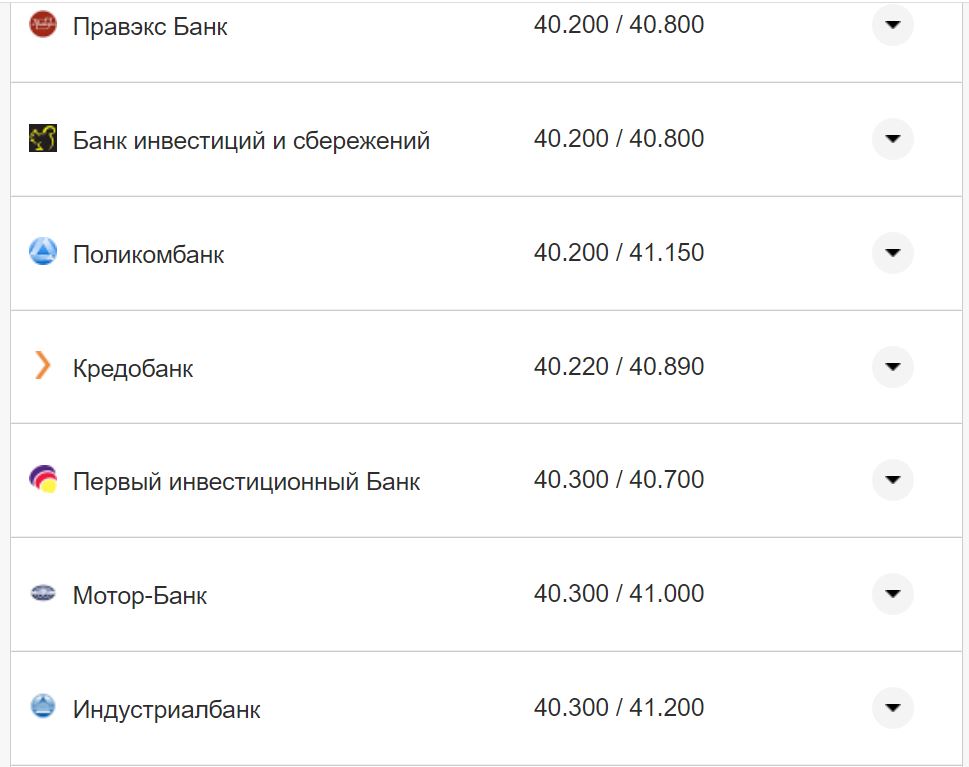Screen dimensions: 969x767
Task: Open the Поликомбанк dropdown arrow
Action: coord(891,253)
